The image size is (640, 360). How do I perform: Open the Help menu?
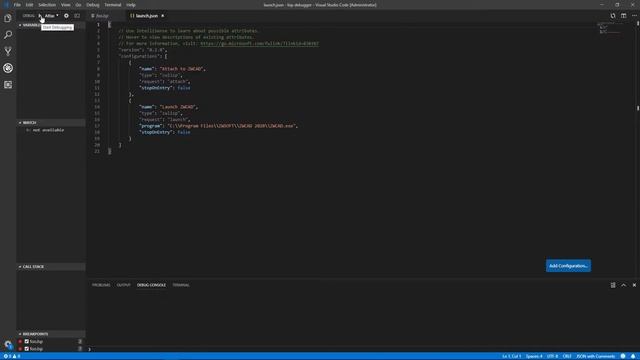click(x=131, y=5)
